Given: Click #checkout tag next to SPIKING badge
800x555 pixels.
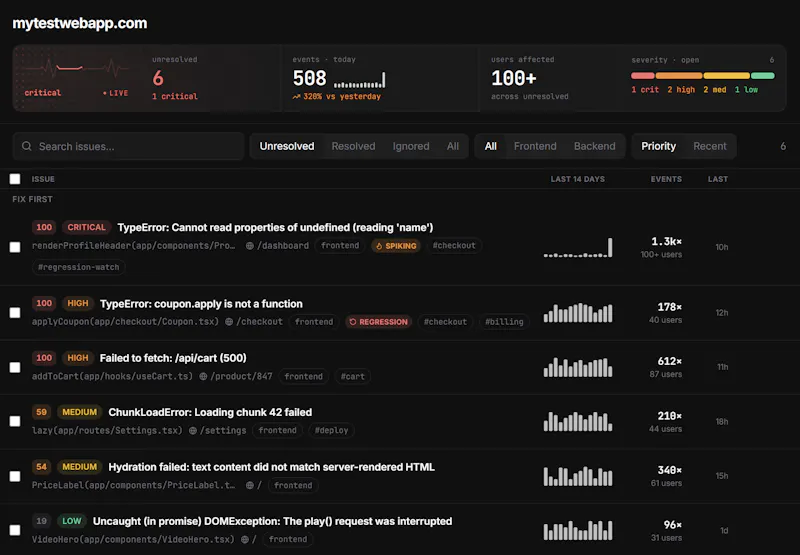Looking at the screenshot, I should point(454,246).
